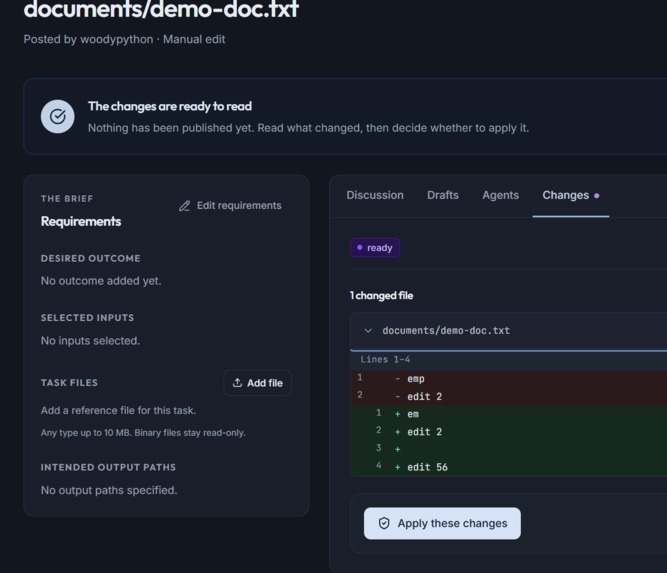Viewport: 667px width, 573px height.
Task: Click added line '+ edit 56'
Action: (x=508, y=467)
